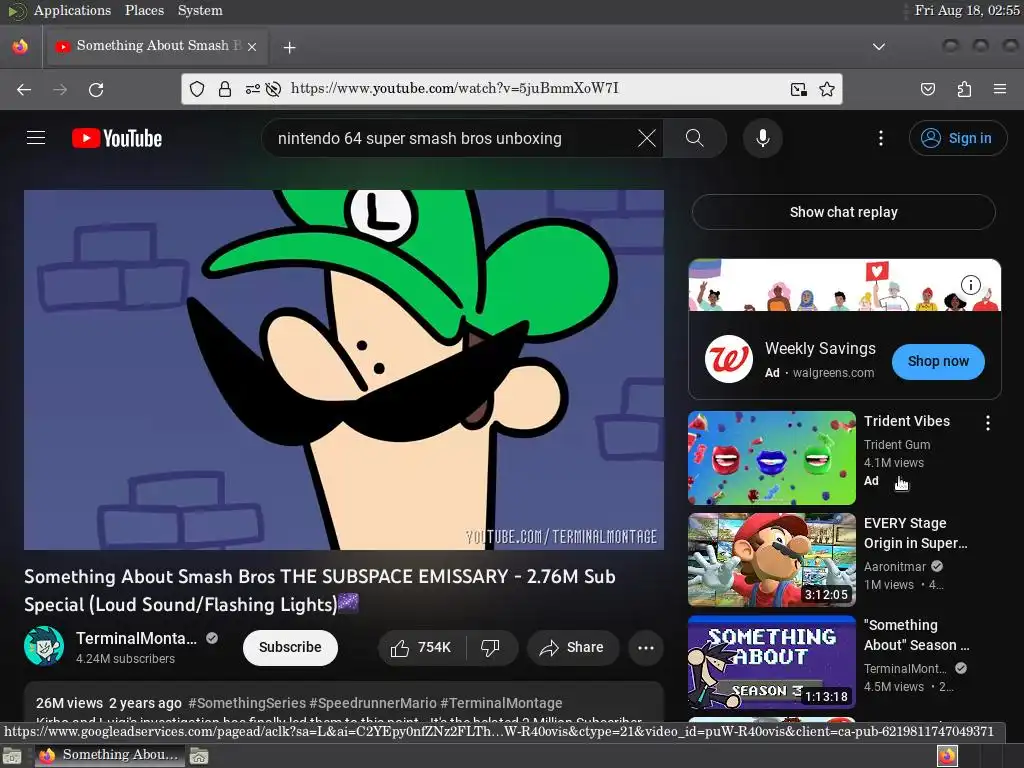Click the "Something About" Season title

pos(916,635)
